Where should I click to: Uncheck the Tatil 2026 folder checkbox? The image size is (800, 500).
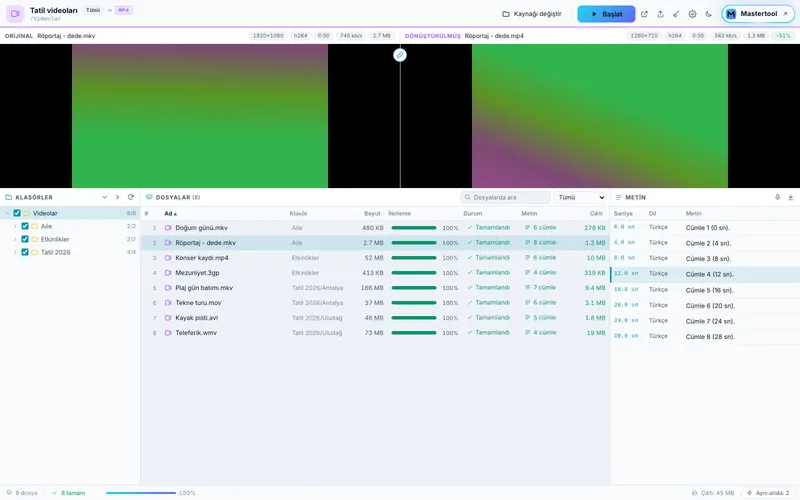tap(24, 252)
